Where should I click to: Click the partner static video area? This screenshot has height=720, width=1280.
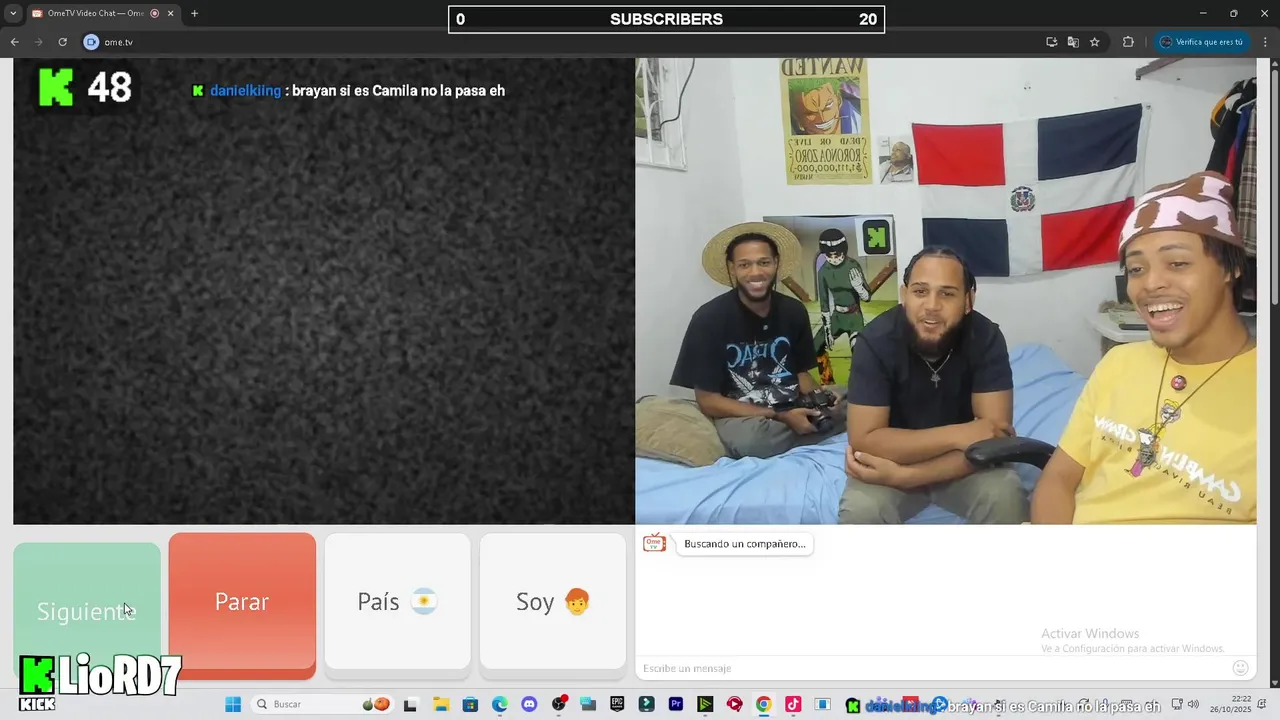(x=324, y=291)
